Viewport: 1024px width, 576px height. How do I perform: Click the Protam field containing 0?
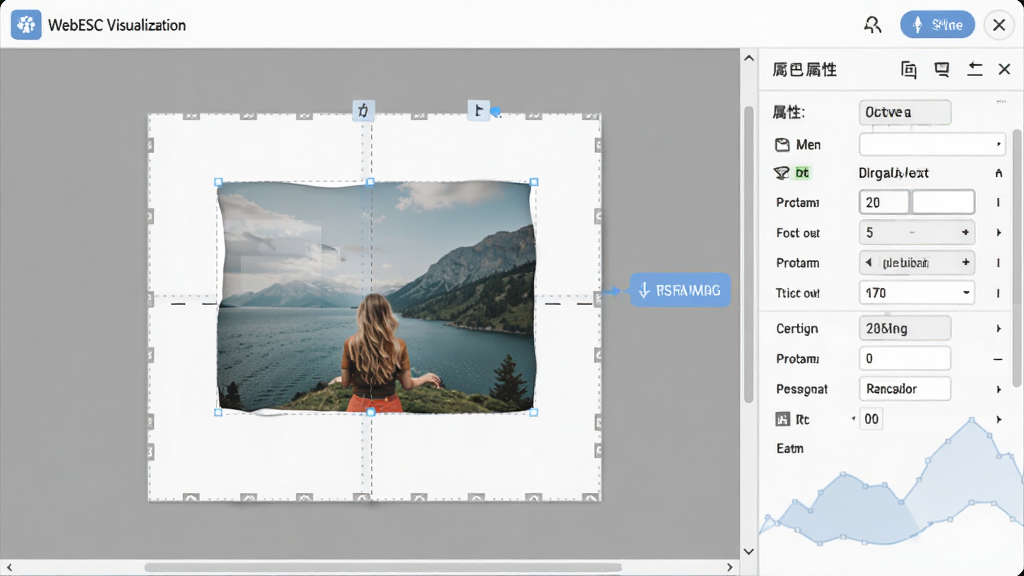(904, 359)
